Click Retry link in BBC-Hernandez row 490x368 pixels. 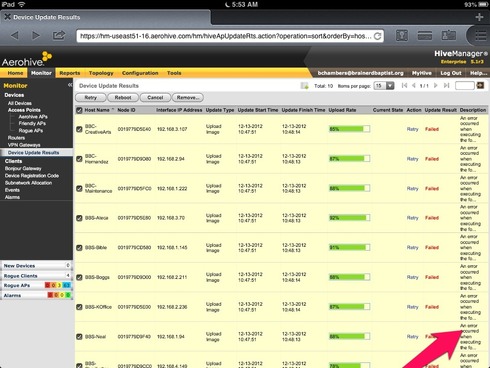point(412,159)
